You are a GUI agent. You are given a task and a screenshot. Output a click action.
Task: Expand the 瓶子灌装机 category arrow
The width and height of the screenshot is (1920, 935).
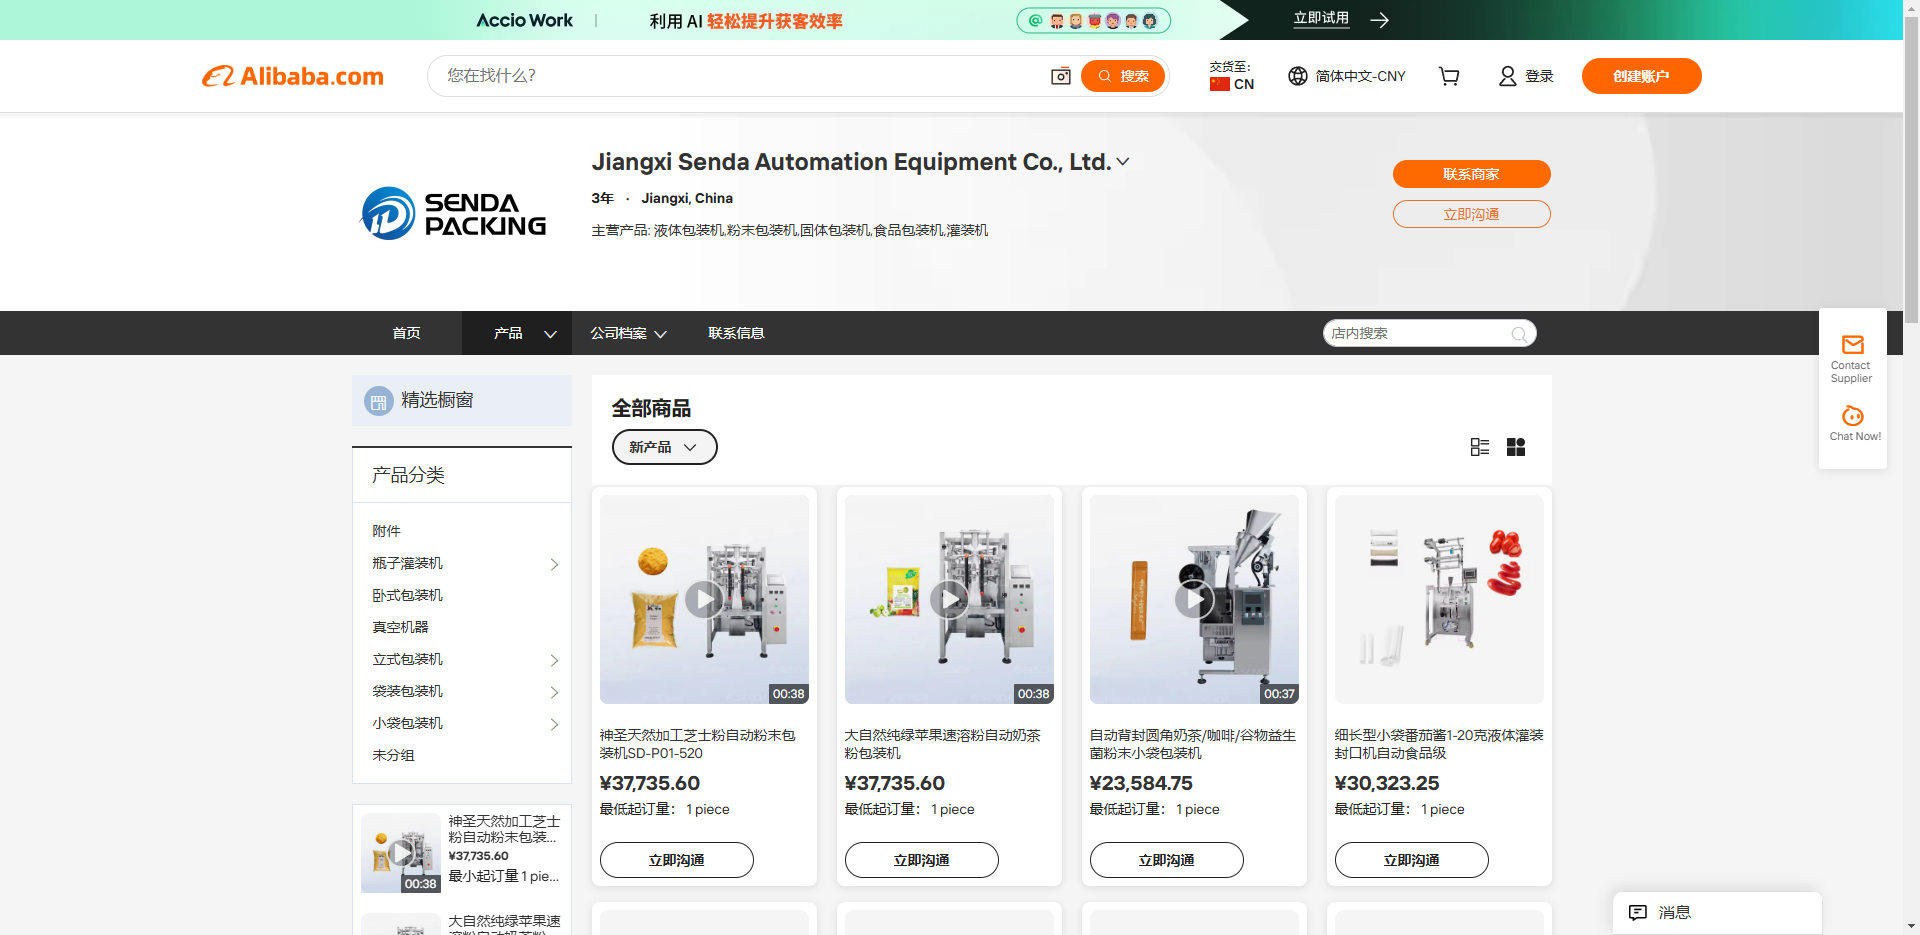point(554,564)
